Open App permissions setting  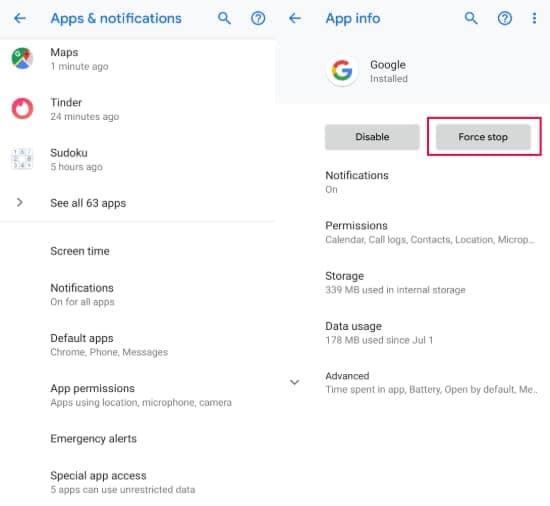click(138, 395)
